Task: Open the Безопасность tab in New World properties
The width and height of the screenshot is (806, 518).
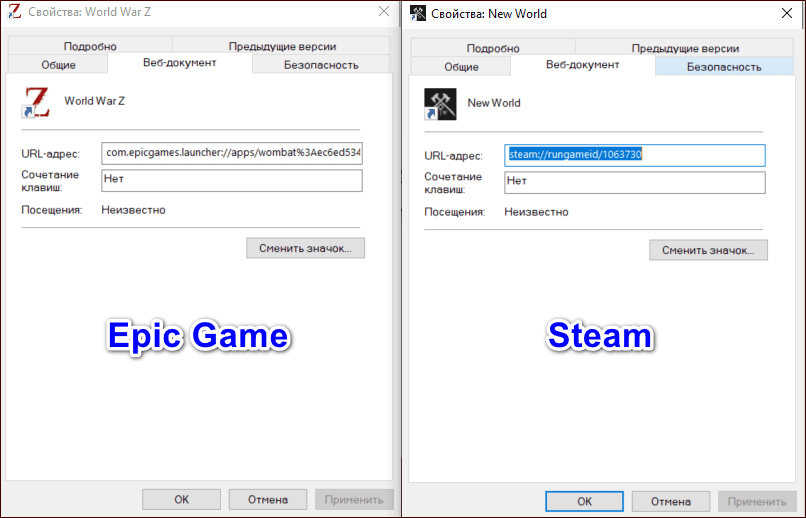Action: coord(724,67)
